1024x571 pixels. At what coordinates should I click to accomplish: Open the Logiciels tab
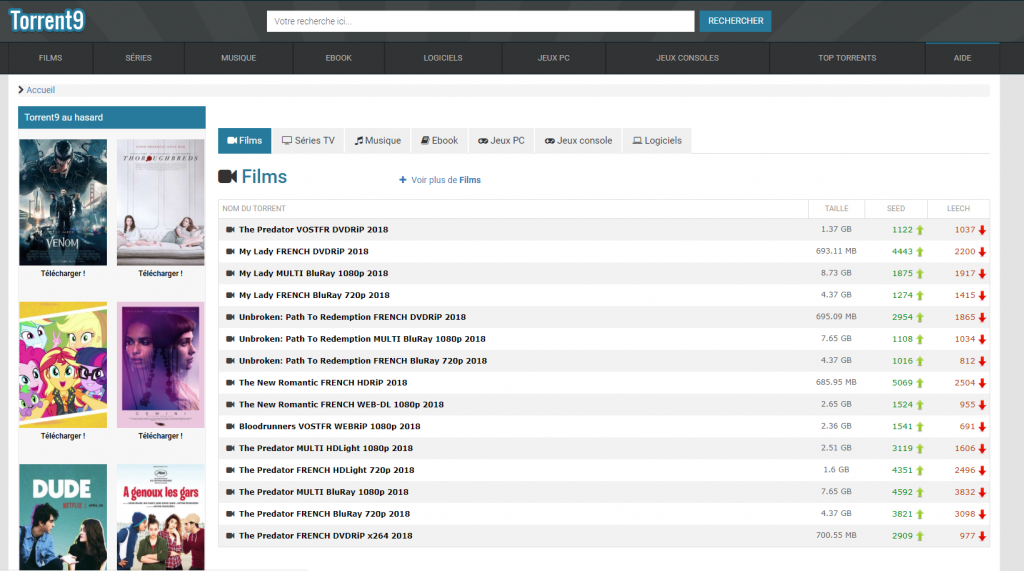(656, 141)
